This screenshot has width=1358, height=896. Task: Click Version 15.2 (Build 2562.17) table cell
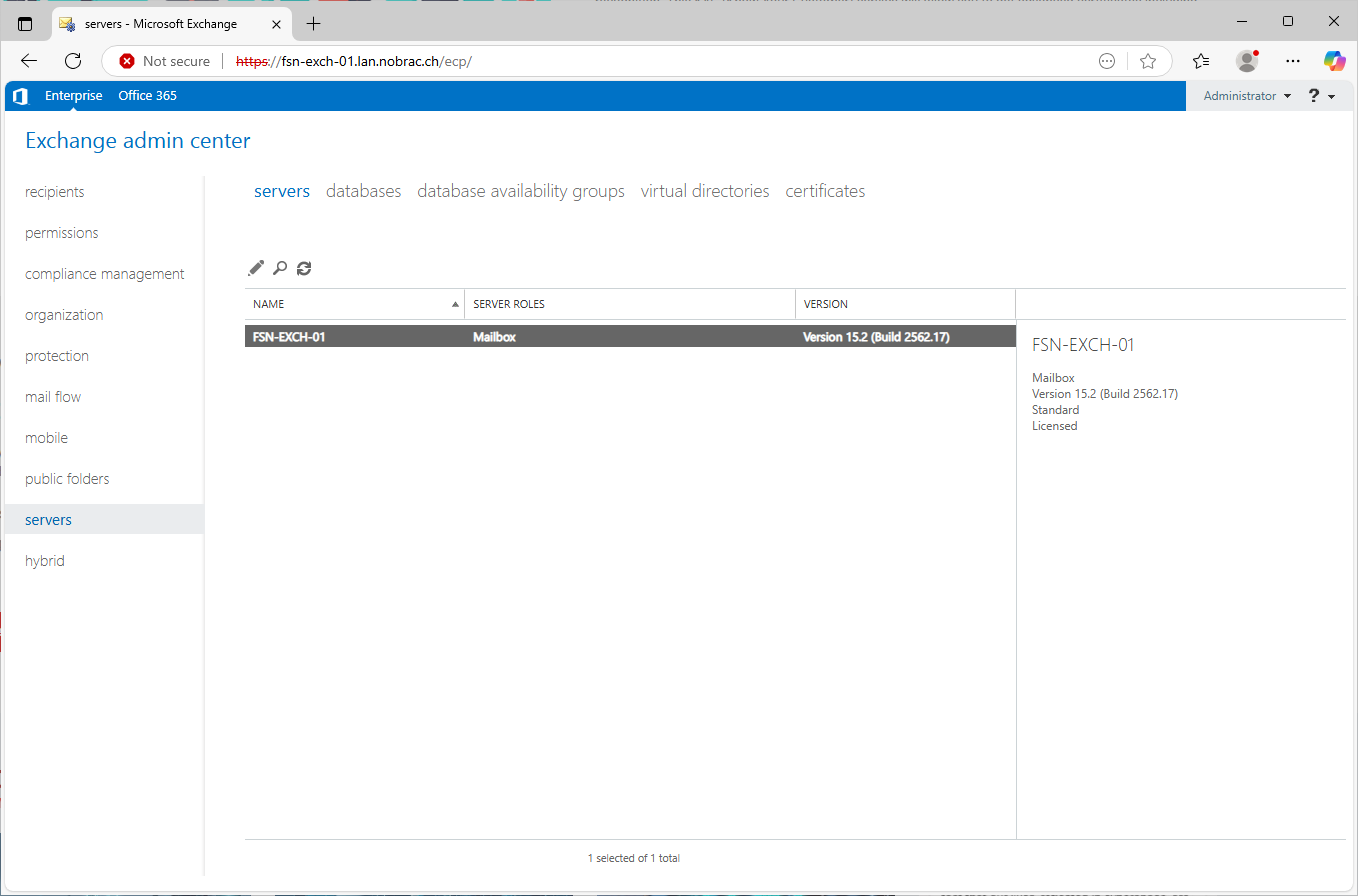876,337
